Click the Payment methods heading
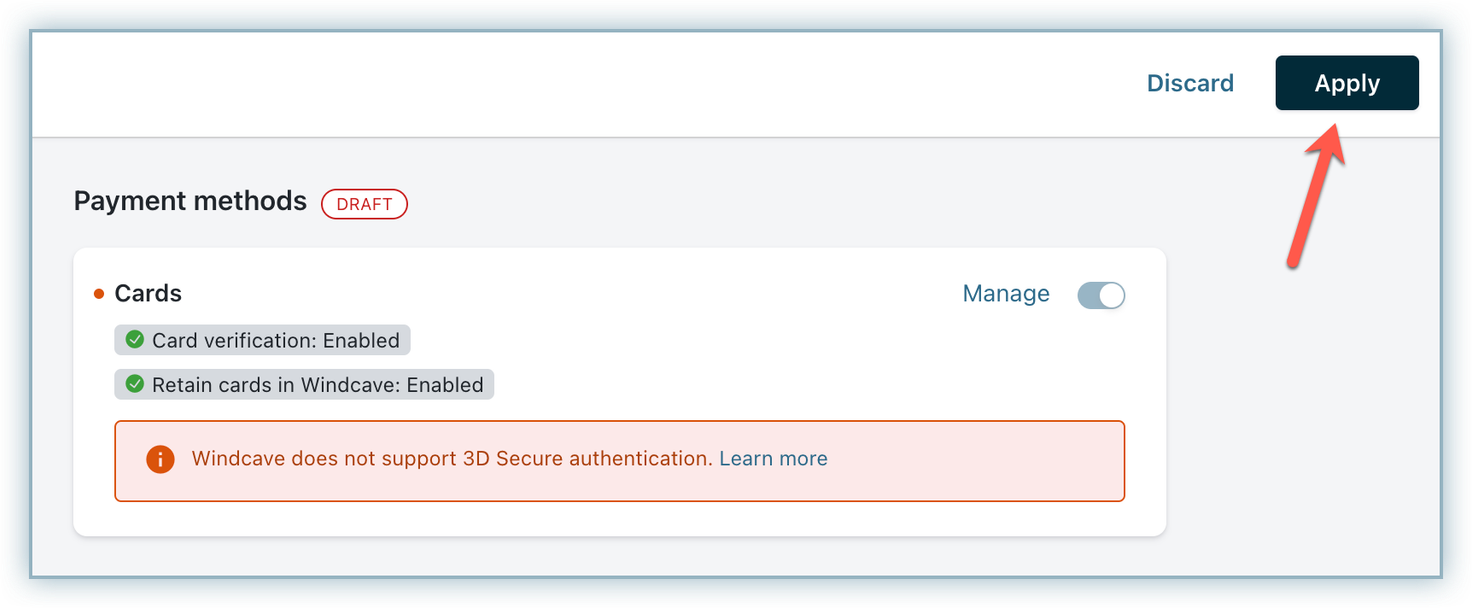The height and width of the screenshot is (608, 1472). [x=190, y=201]
